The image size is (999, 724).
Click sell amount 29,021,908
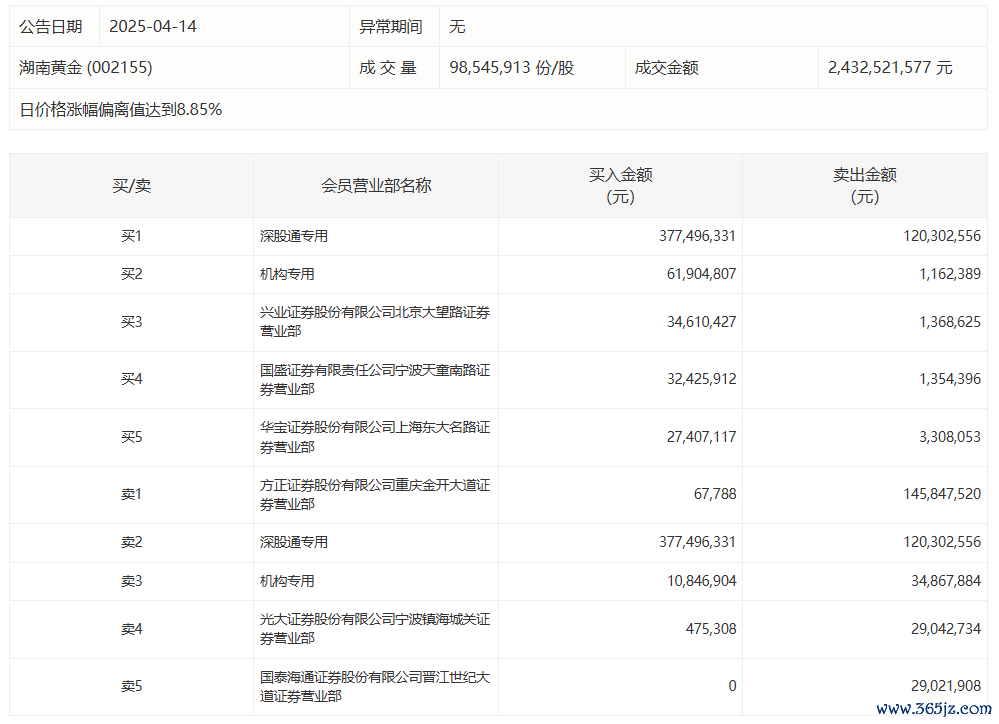click(x=946, y=686)
